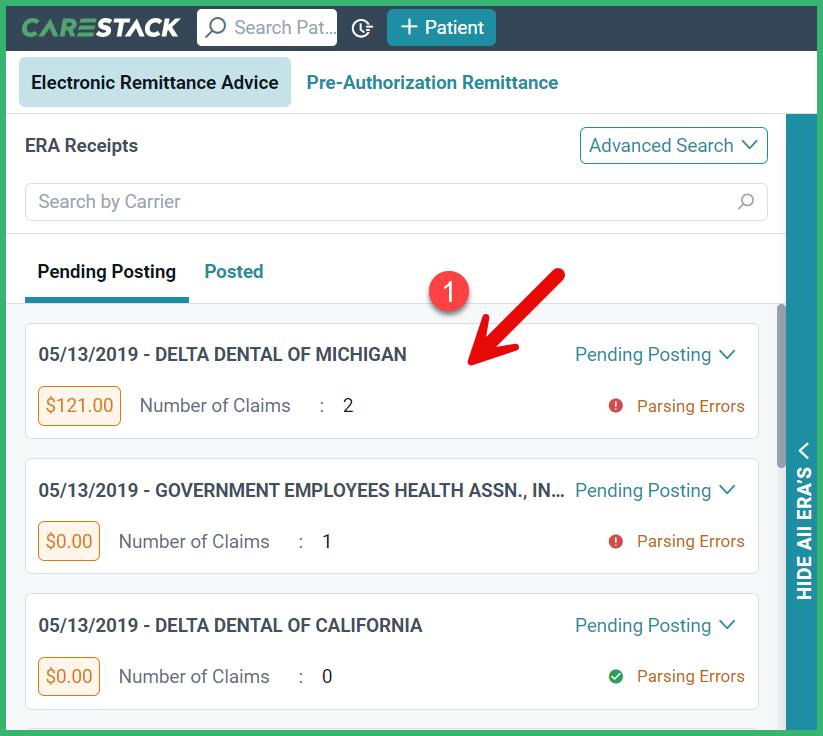Viewport: 823px width, 736px height.
Task: Click the search icon in carrier search bar
Action: pos(745,202)
